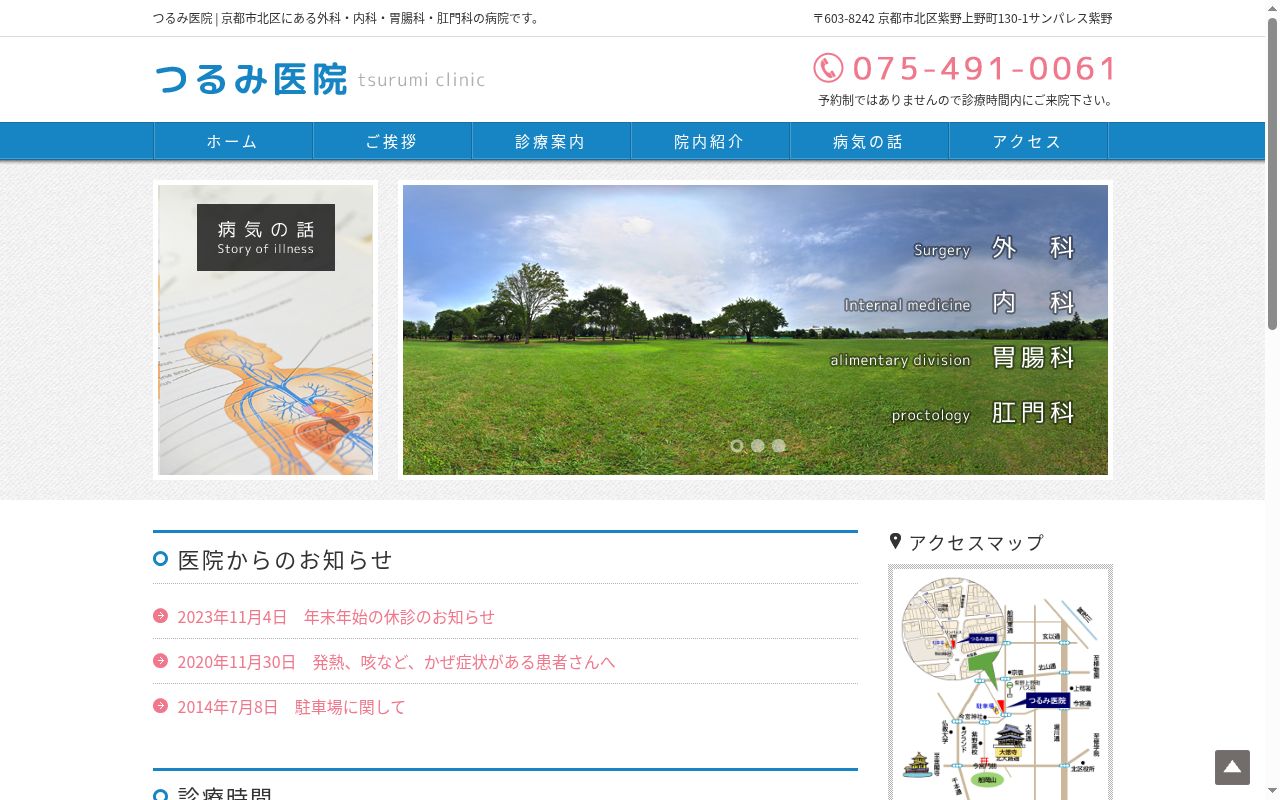Open the access map image
Viewport: 1280px width, 800px height.
(x=1000, y=682)
